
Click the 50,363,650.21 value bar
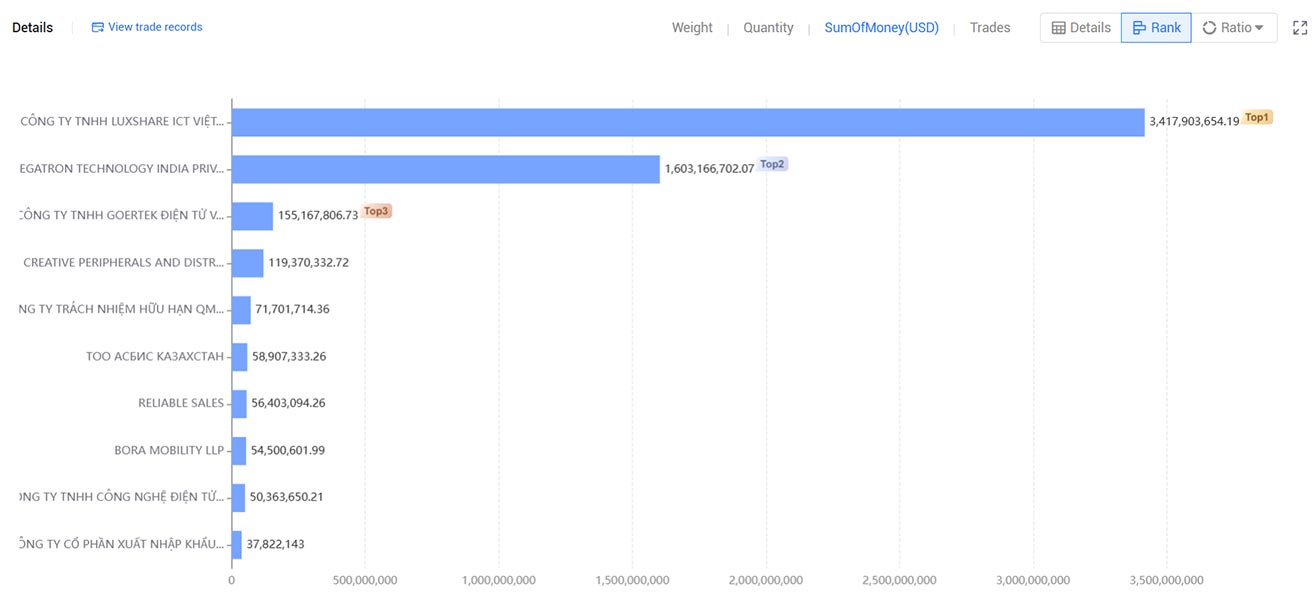(x=238, y=498)
